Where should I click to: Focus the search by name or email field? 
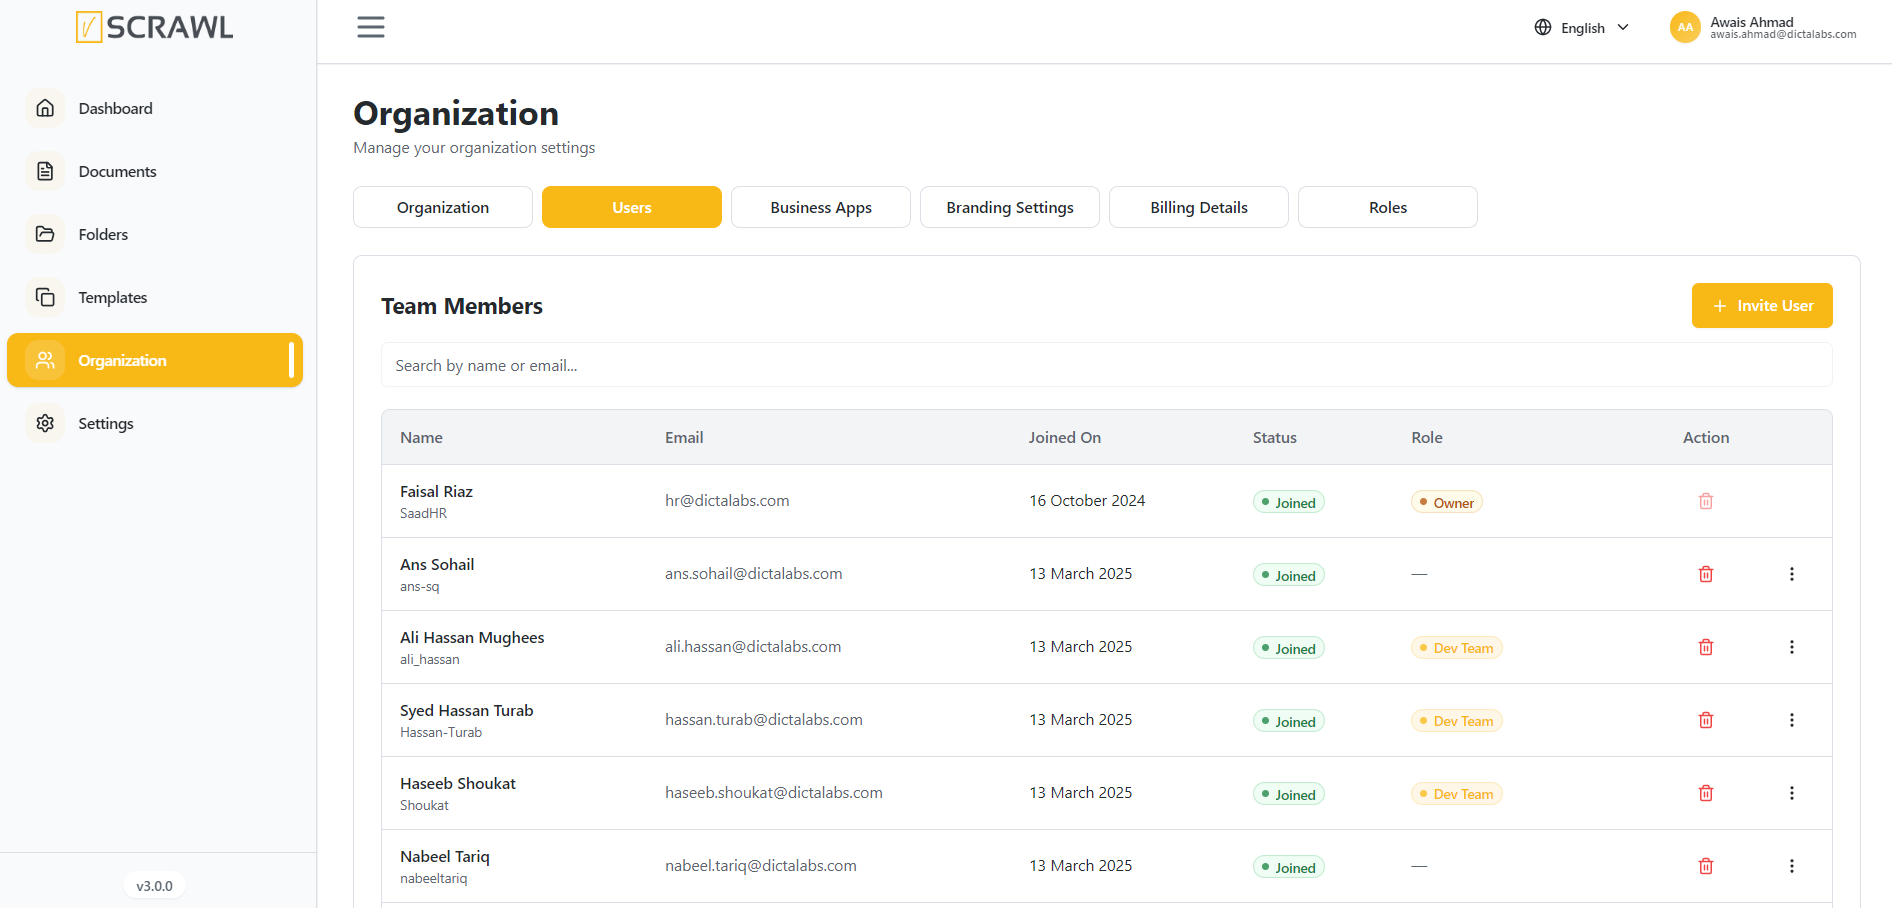coord(1106,365)
